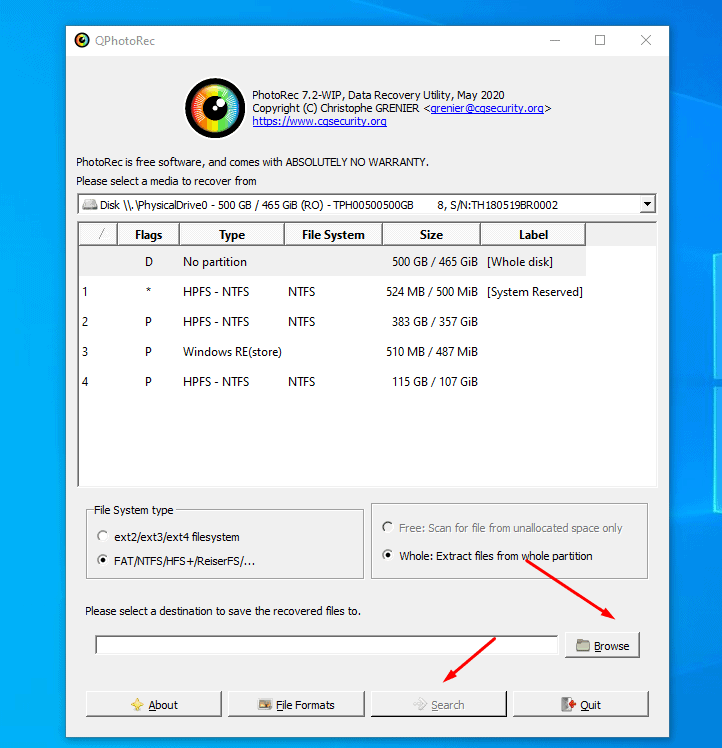Click the disk drive icon in media selector

[x=89, y=205]
